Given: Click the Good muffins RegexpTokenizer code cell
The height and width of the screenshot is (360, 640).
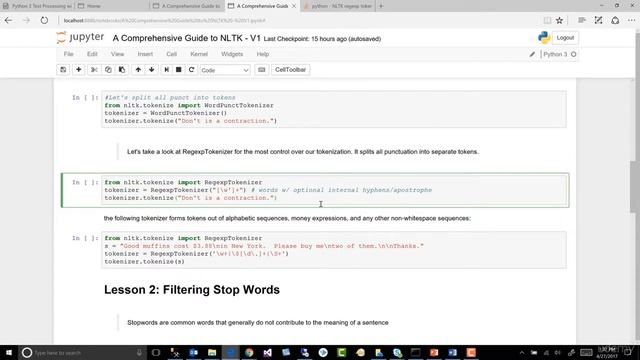Looking at the screenshot, I should 333,250.
